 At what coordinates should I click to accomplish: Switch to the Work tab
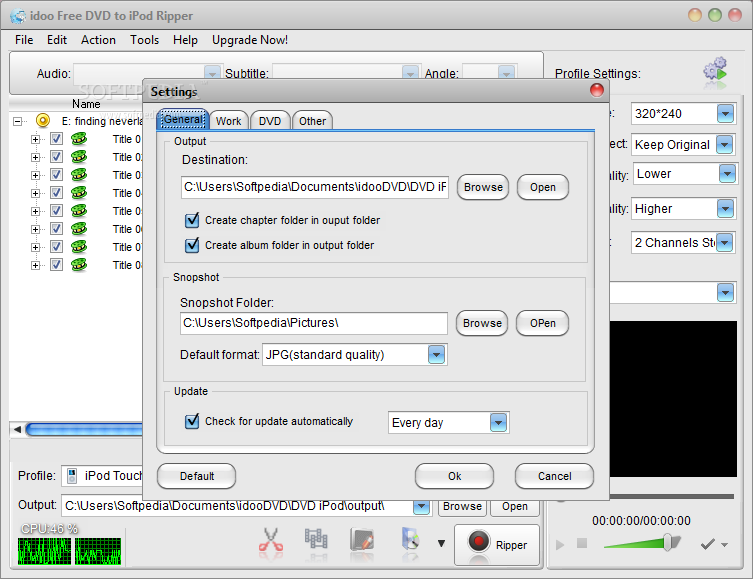click(x=229, y=121)
